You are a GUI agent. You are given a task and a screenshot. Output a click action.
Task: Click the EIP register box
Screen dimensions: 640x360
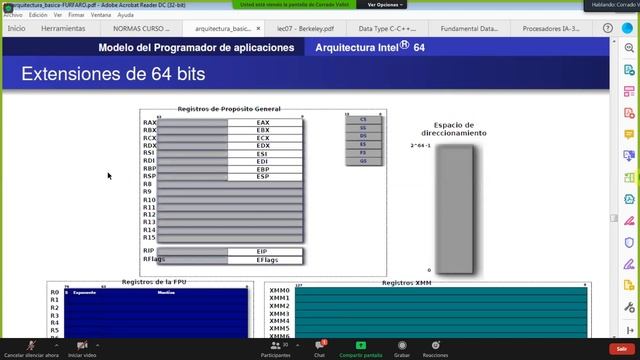265,251
